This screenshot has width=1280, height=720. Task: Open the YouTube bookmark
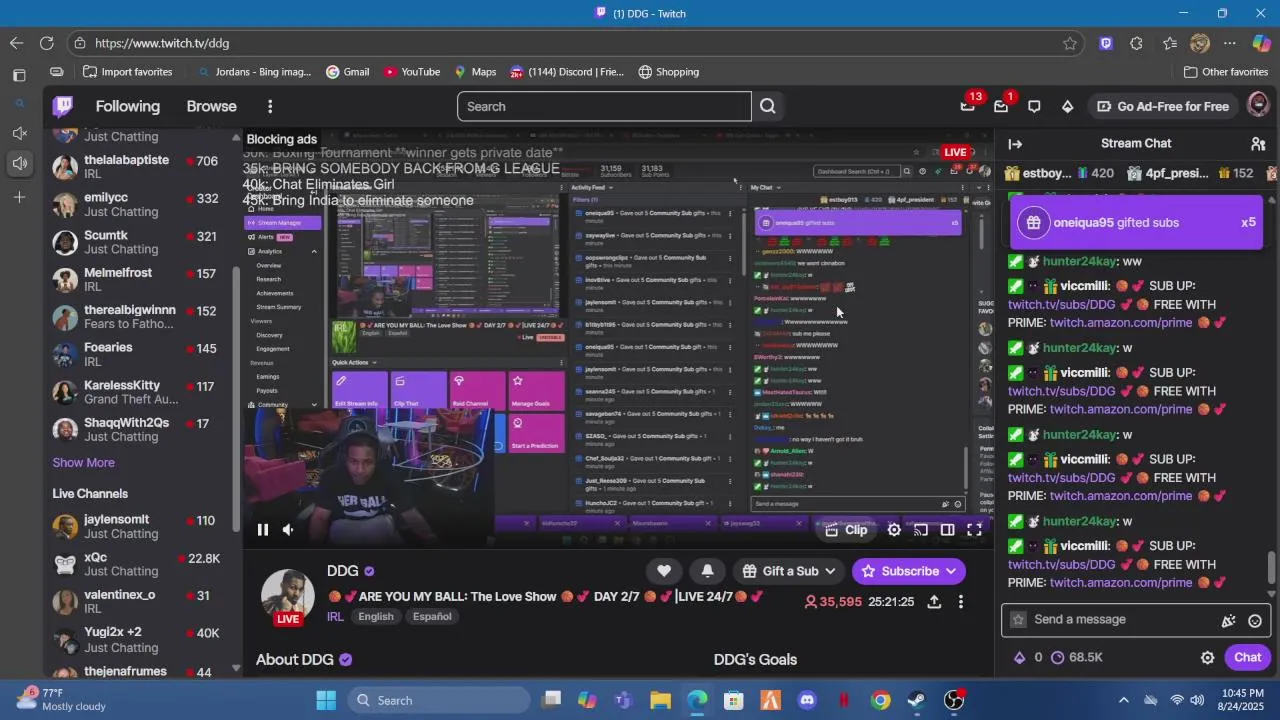pos(412,72)
